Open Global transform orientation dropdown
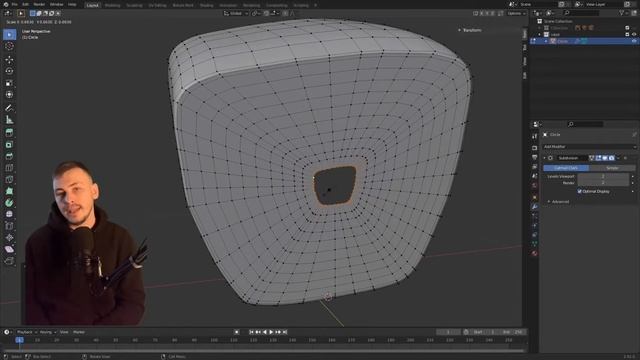This screenshot has width=640, height=360. pos(236,13)
